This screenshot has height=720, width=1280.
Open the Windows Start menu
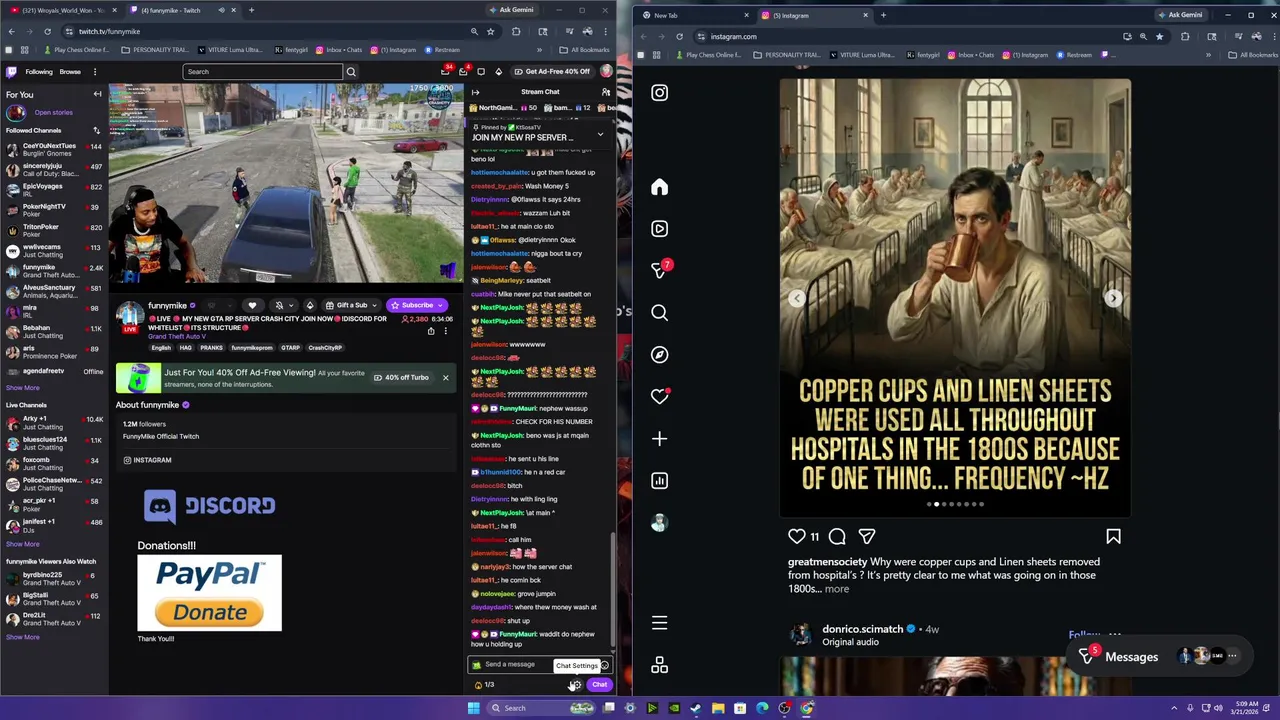[473, 708]
